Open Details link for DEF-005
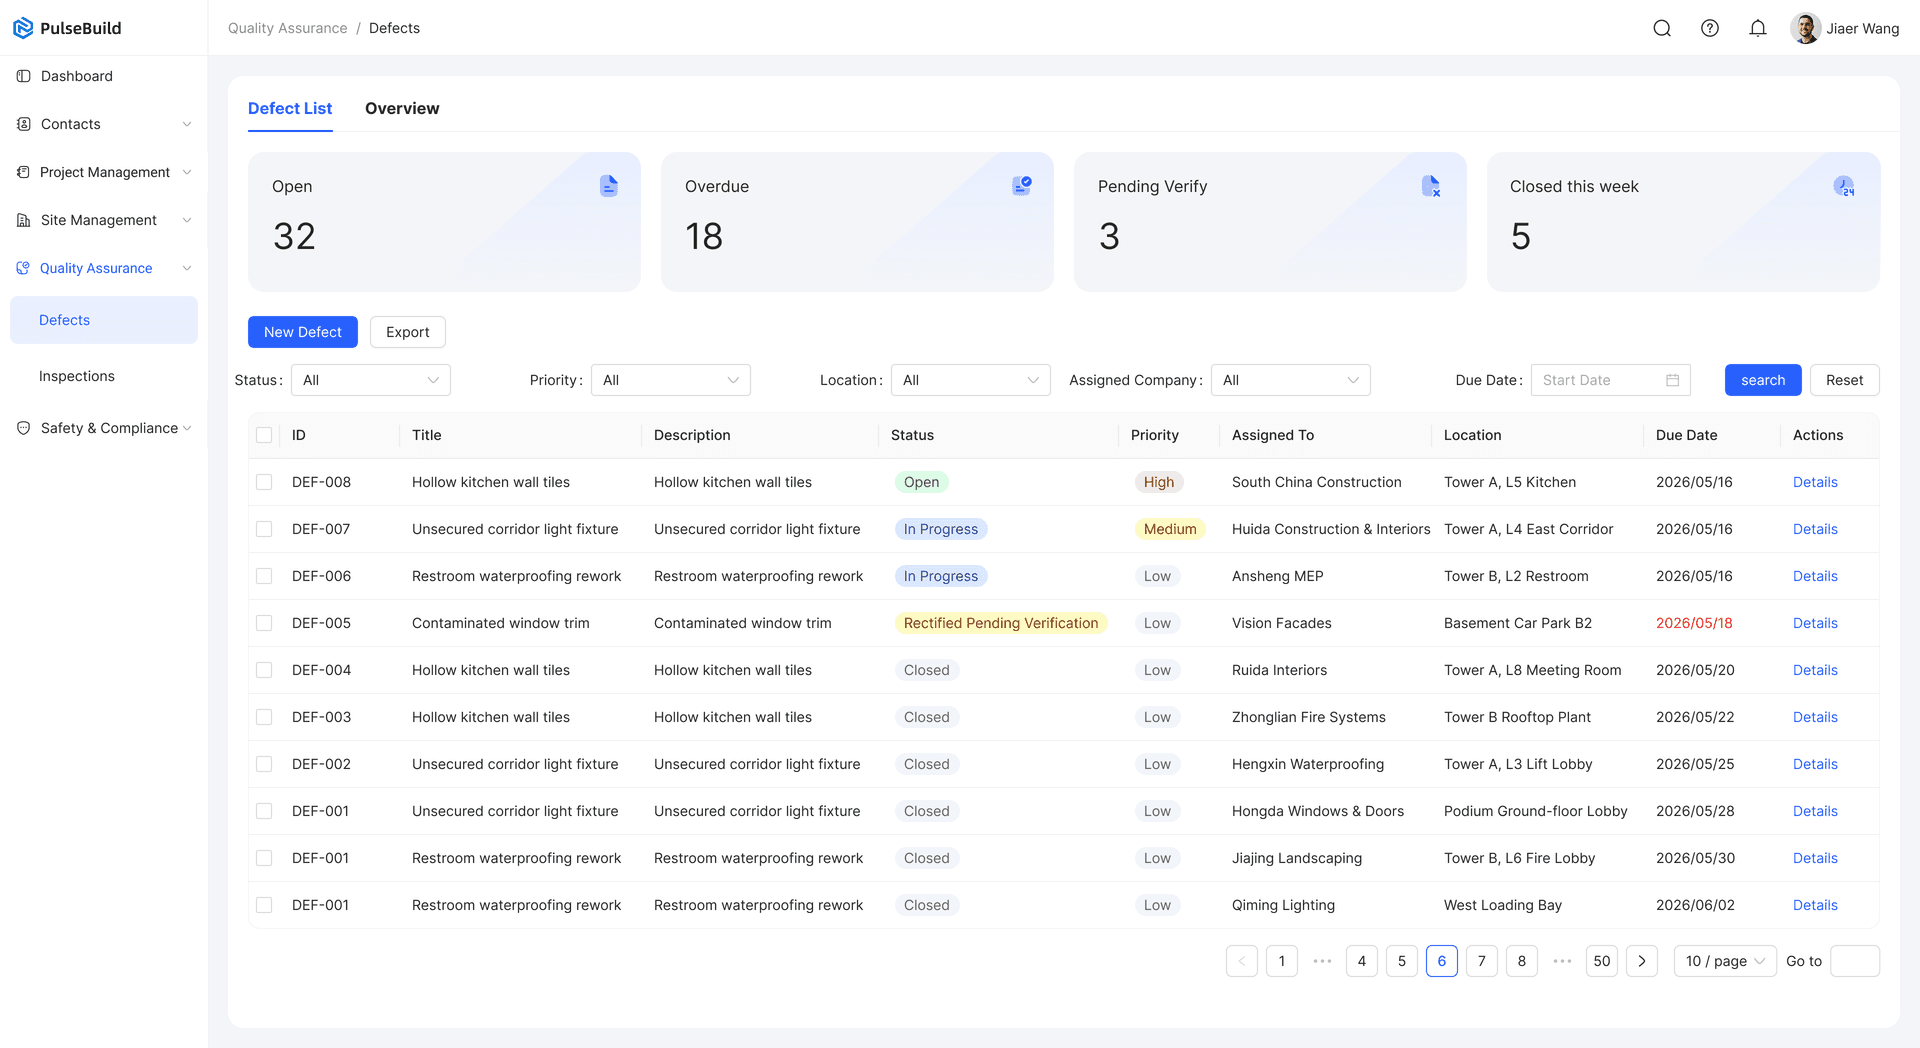 pos(1815,623)
